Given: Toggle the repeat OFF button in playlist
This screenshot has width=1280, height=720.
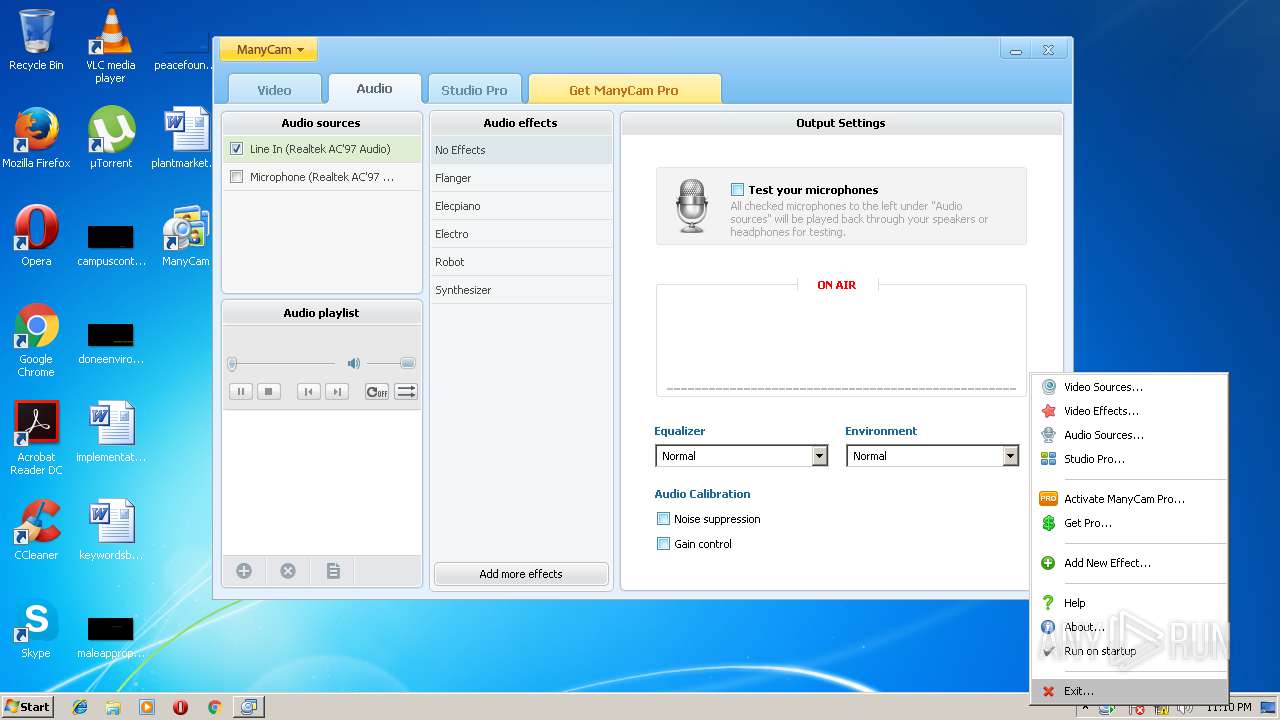Looking at the screenshot, I should 377,392.
